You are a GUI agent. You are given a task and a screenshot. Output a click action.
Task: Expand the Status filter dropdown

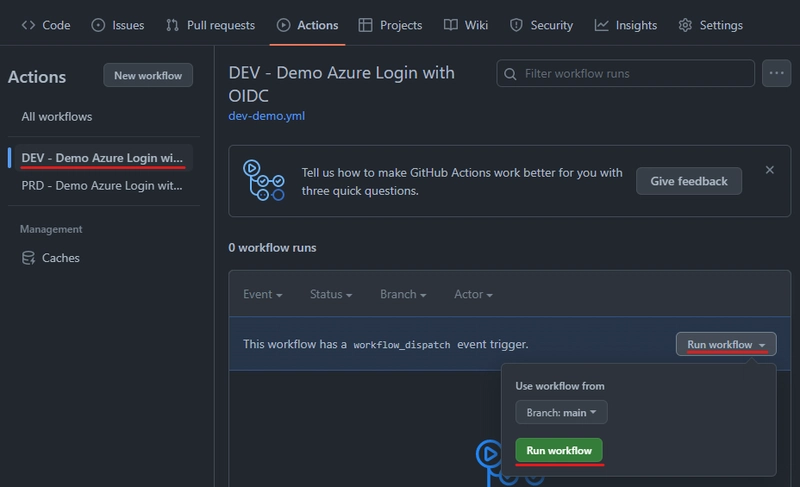[331, 294]
